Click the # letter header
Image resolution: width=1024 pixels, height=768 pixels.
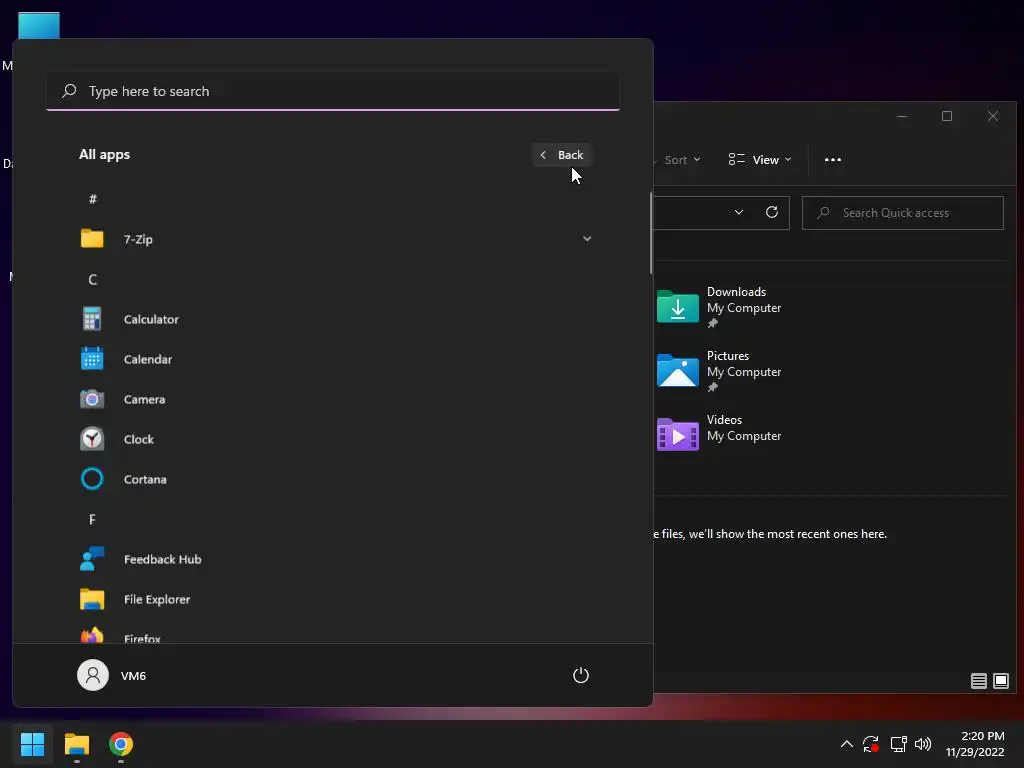pos(92,199)
